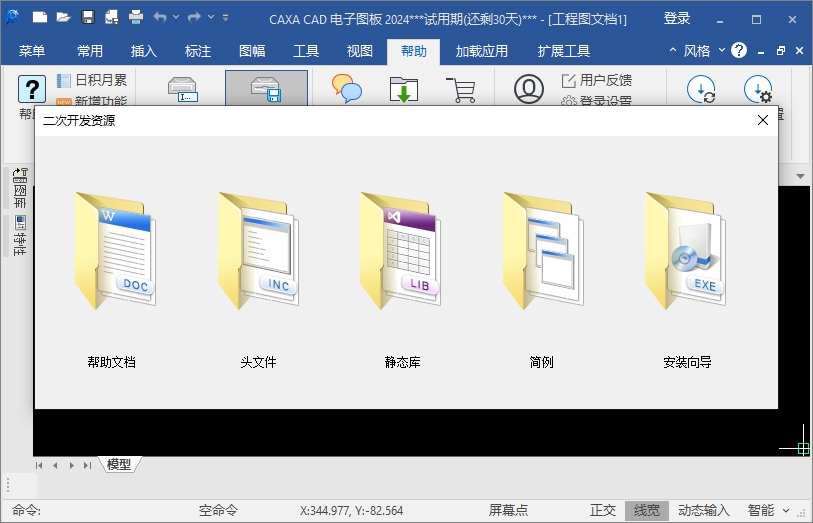Expand the 智能 snap mode dropdown

tap(786, 510)
